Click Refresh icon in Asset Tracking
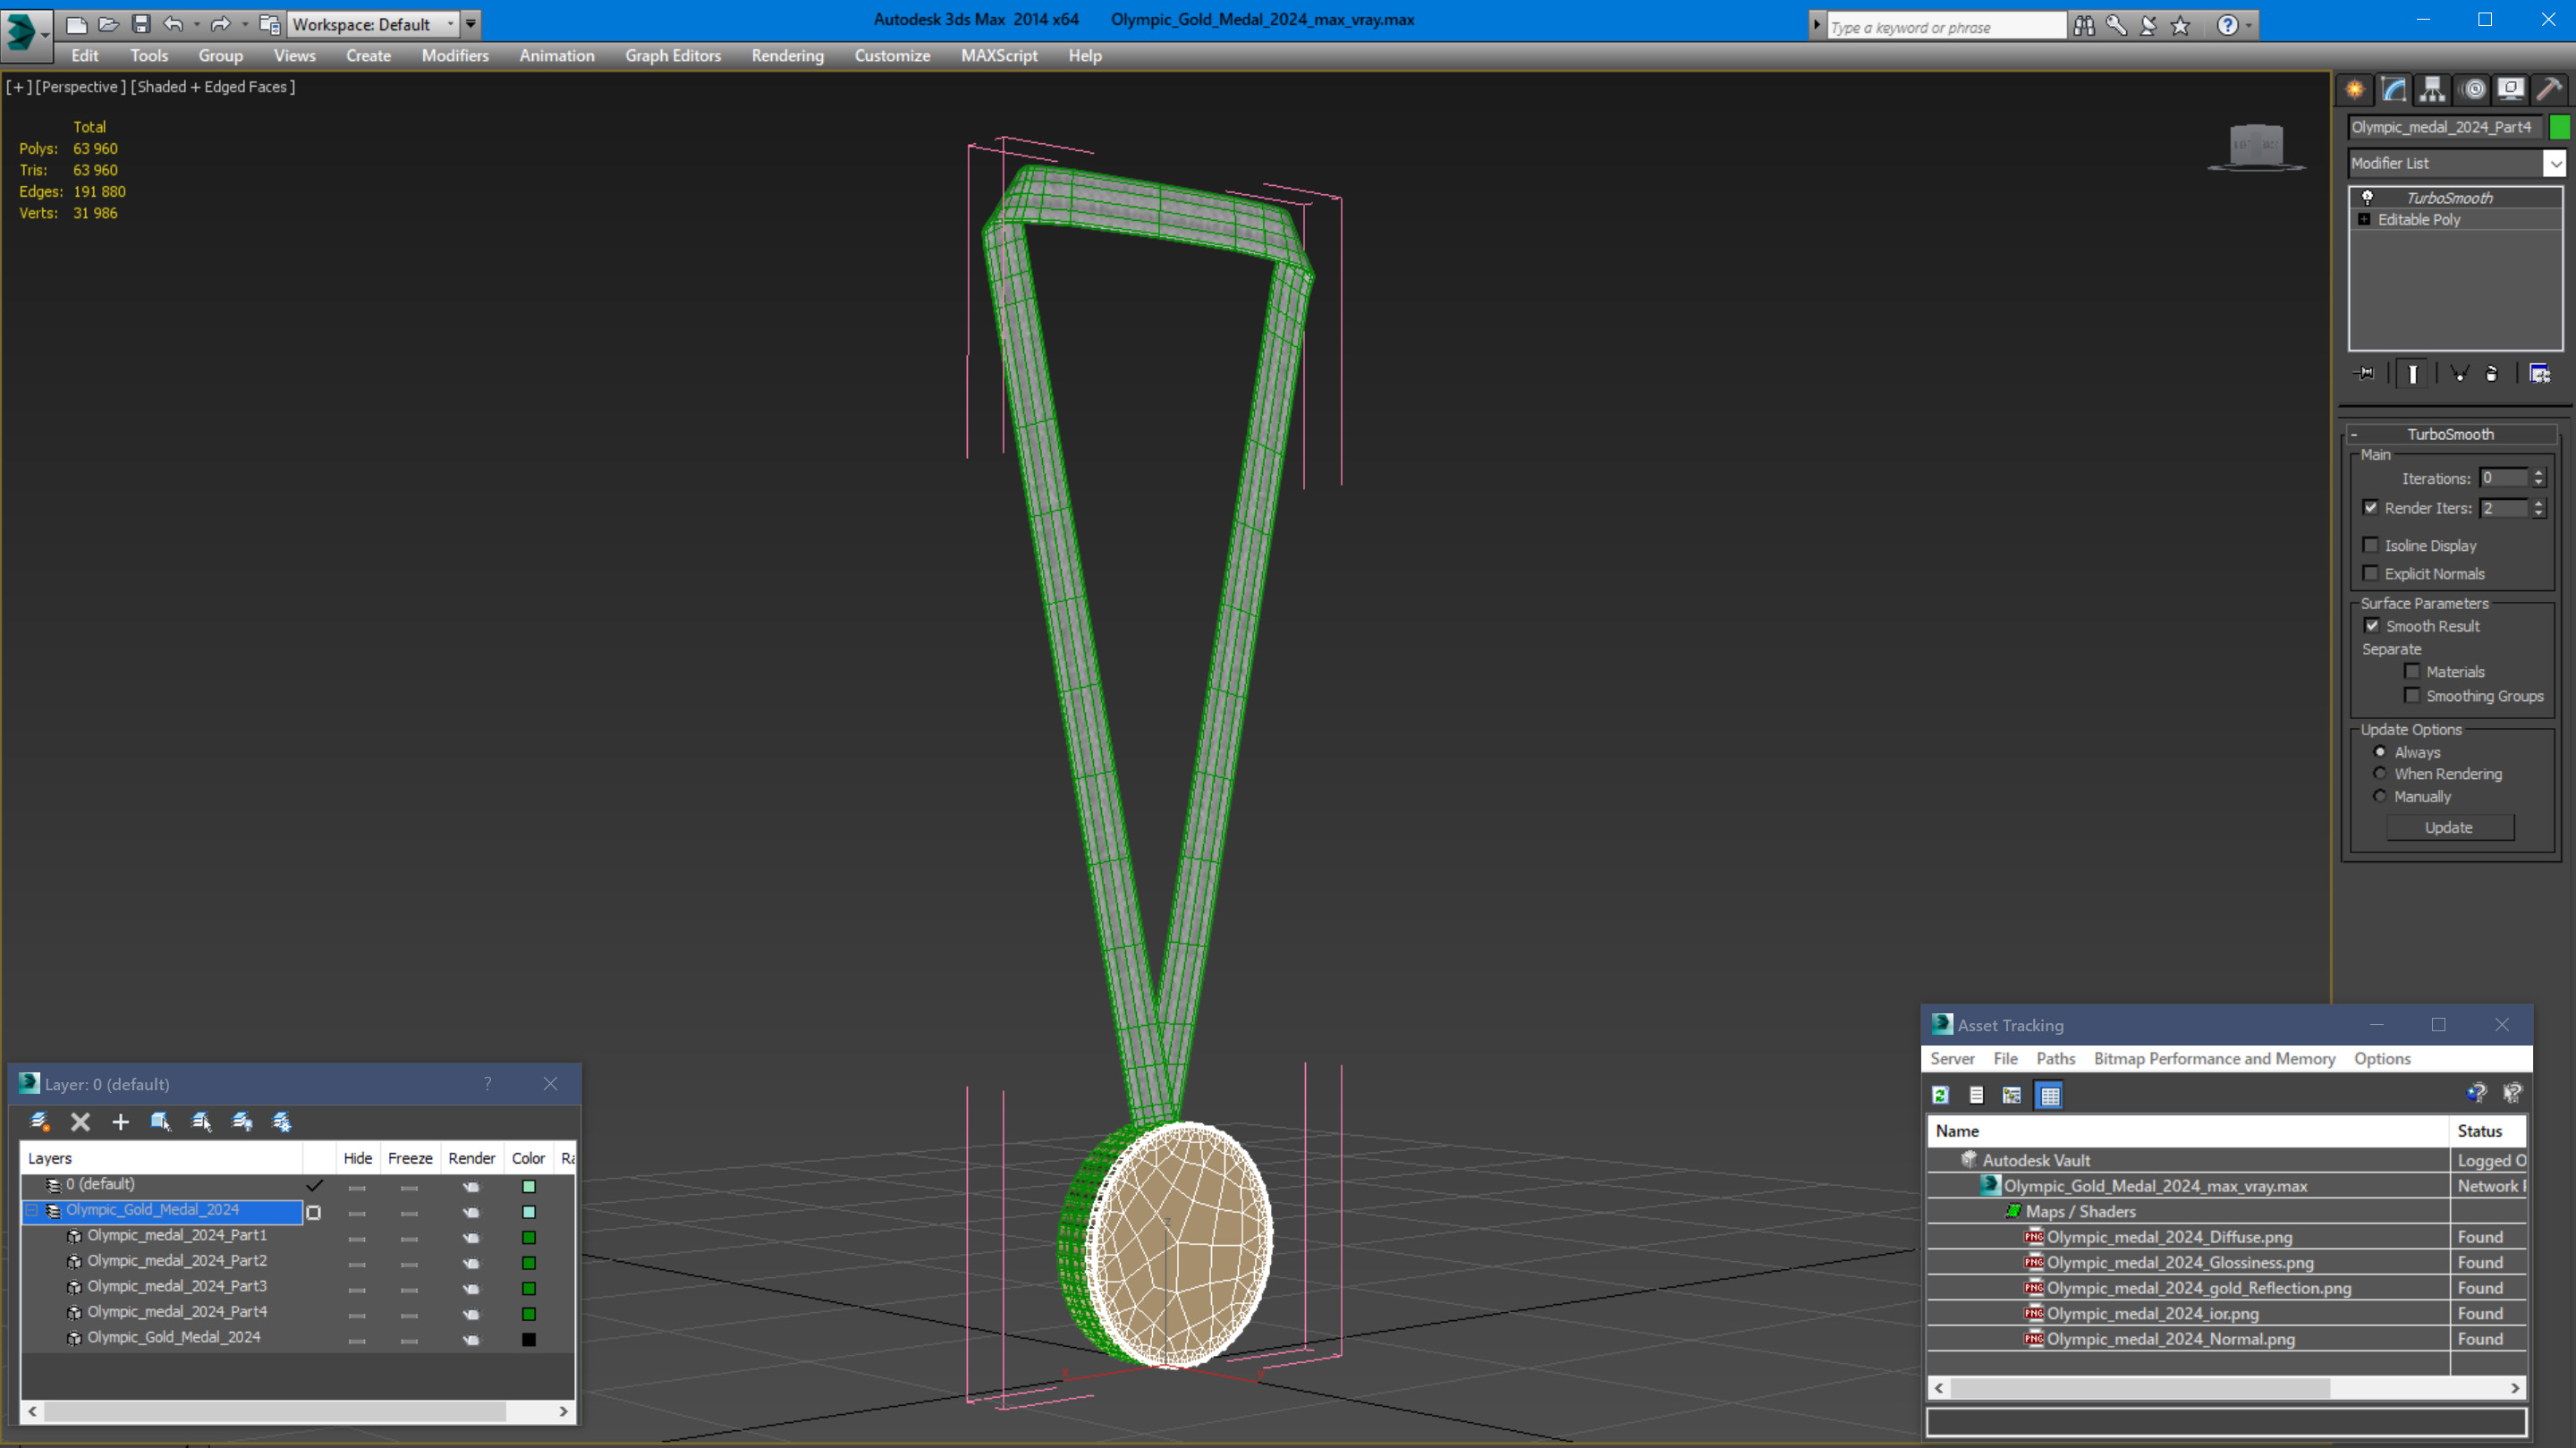The height and width of the screenshot is (1448, 2576). 1940,1095
